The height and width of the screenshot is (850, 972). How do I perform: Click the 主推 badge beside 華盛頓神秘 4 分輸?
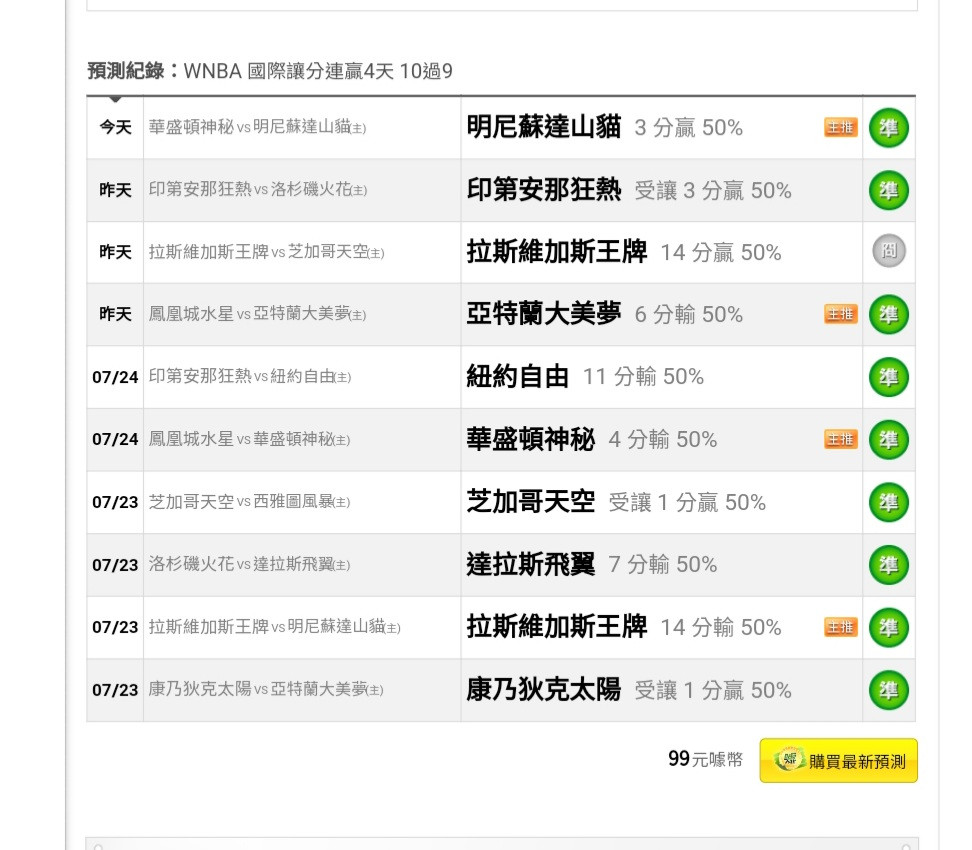(x=841, y=439)
